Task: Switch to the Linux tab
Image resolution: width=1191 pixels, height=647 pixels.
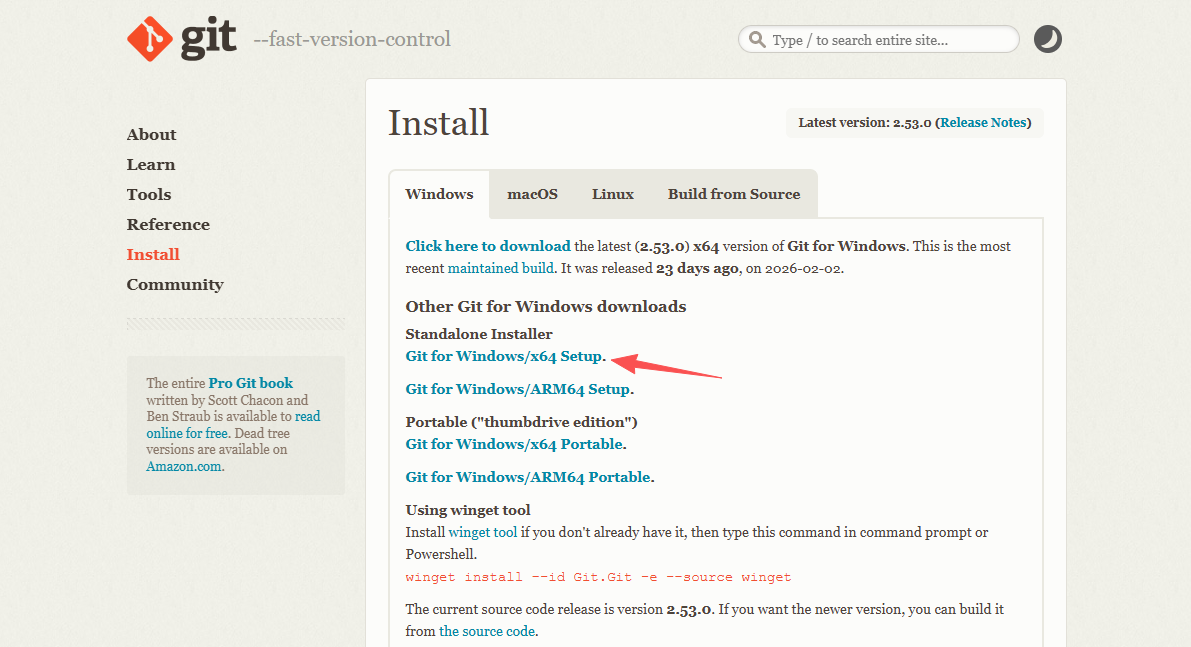Action: pos(612,194)
